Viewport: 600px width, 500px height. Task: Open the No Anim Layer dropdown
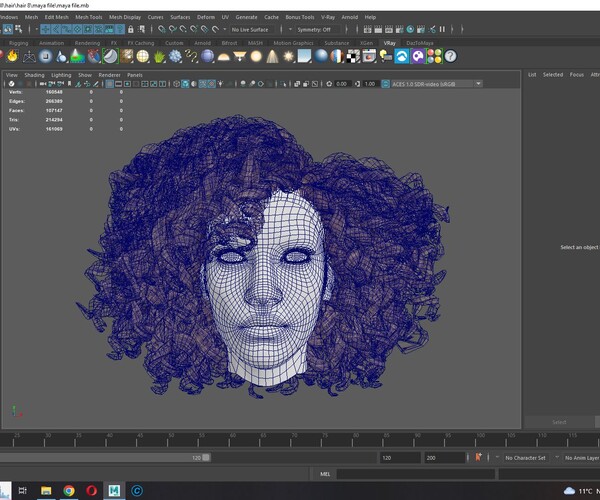[x=581, y=458]
